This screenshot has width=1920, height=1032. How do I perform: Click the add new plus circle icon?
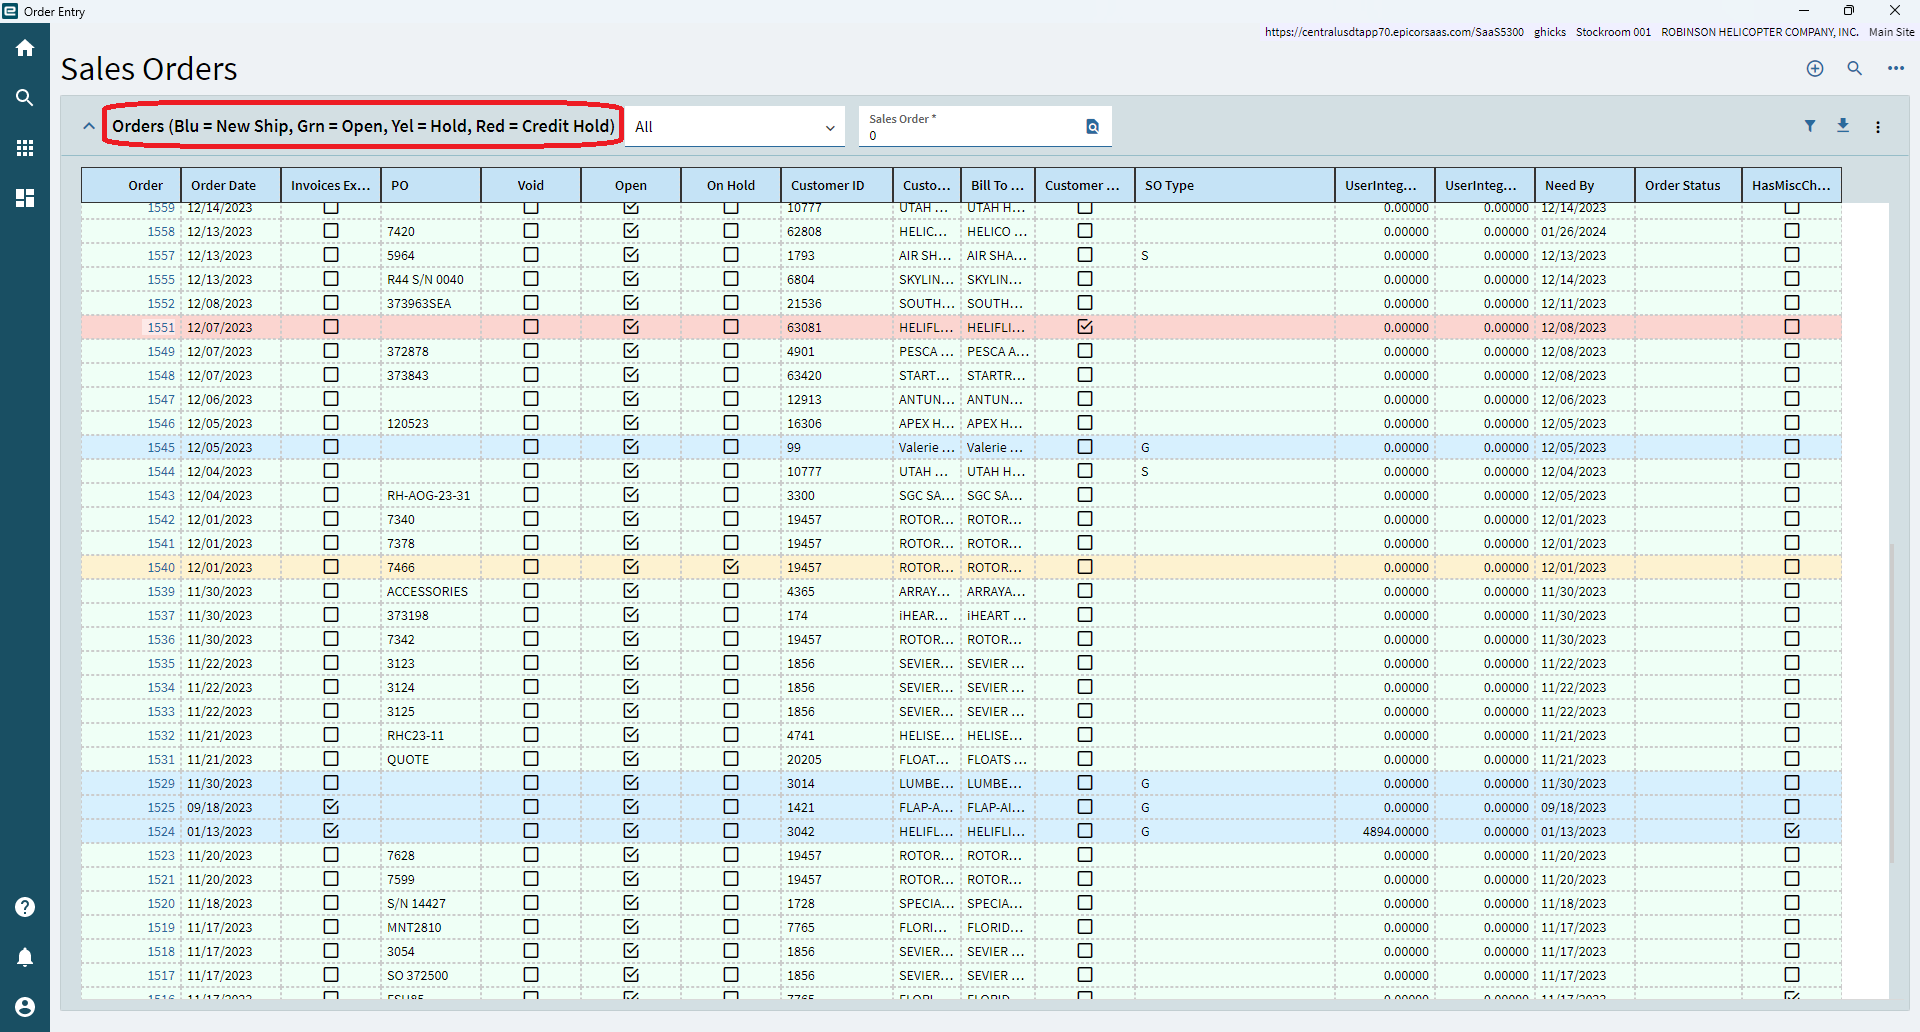tap(1815, 68)
